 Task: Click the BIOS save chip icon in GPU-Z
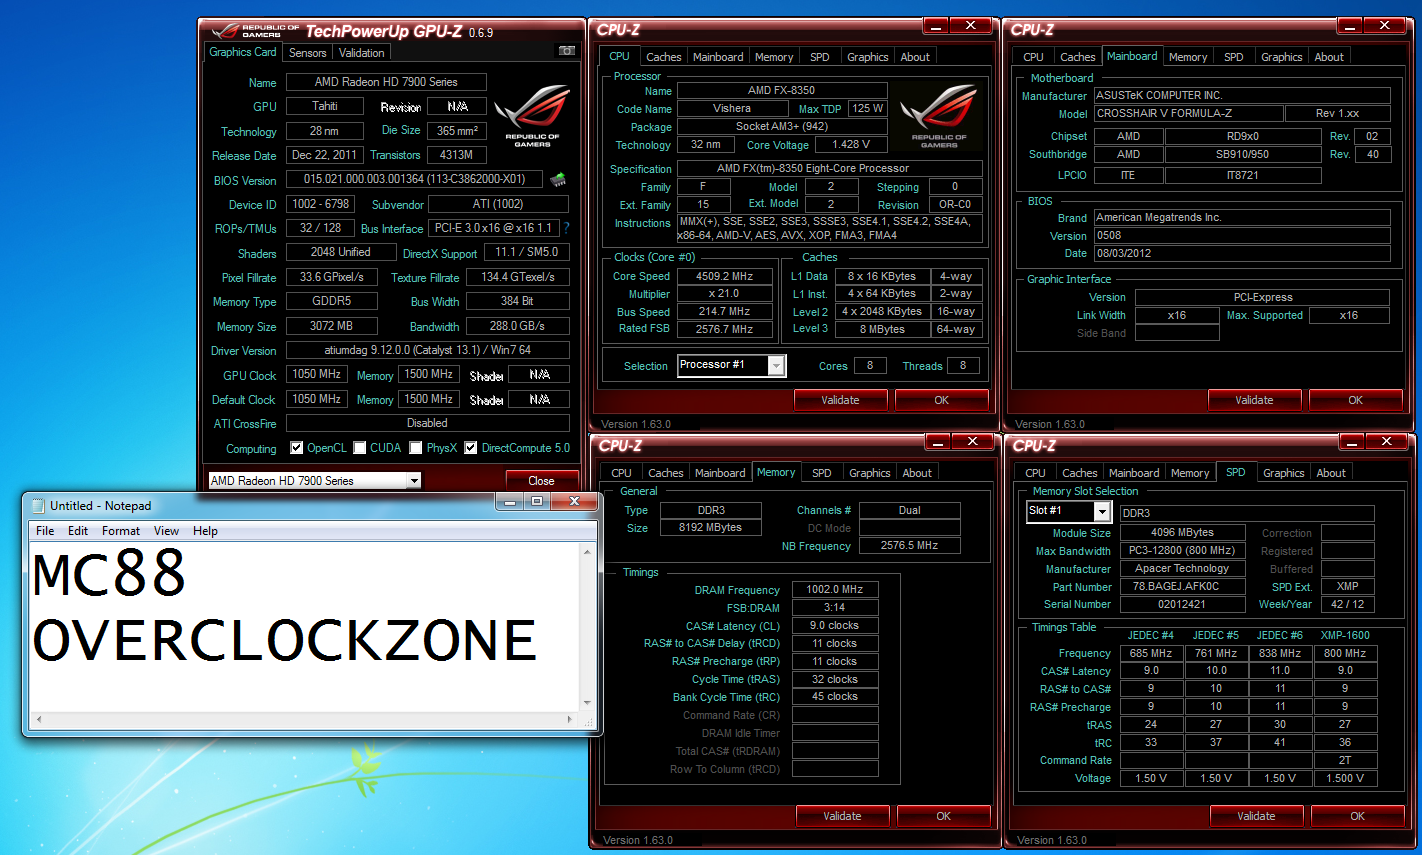click(x=558, y=180)
